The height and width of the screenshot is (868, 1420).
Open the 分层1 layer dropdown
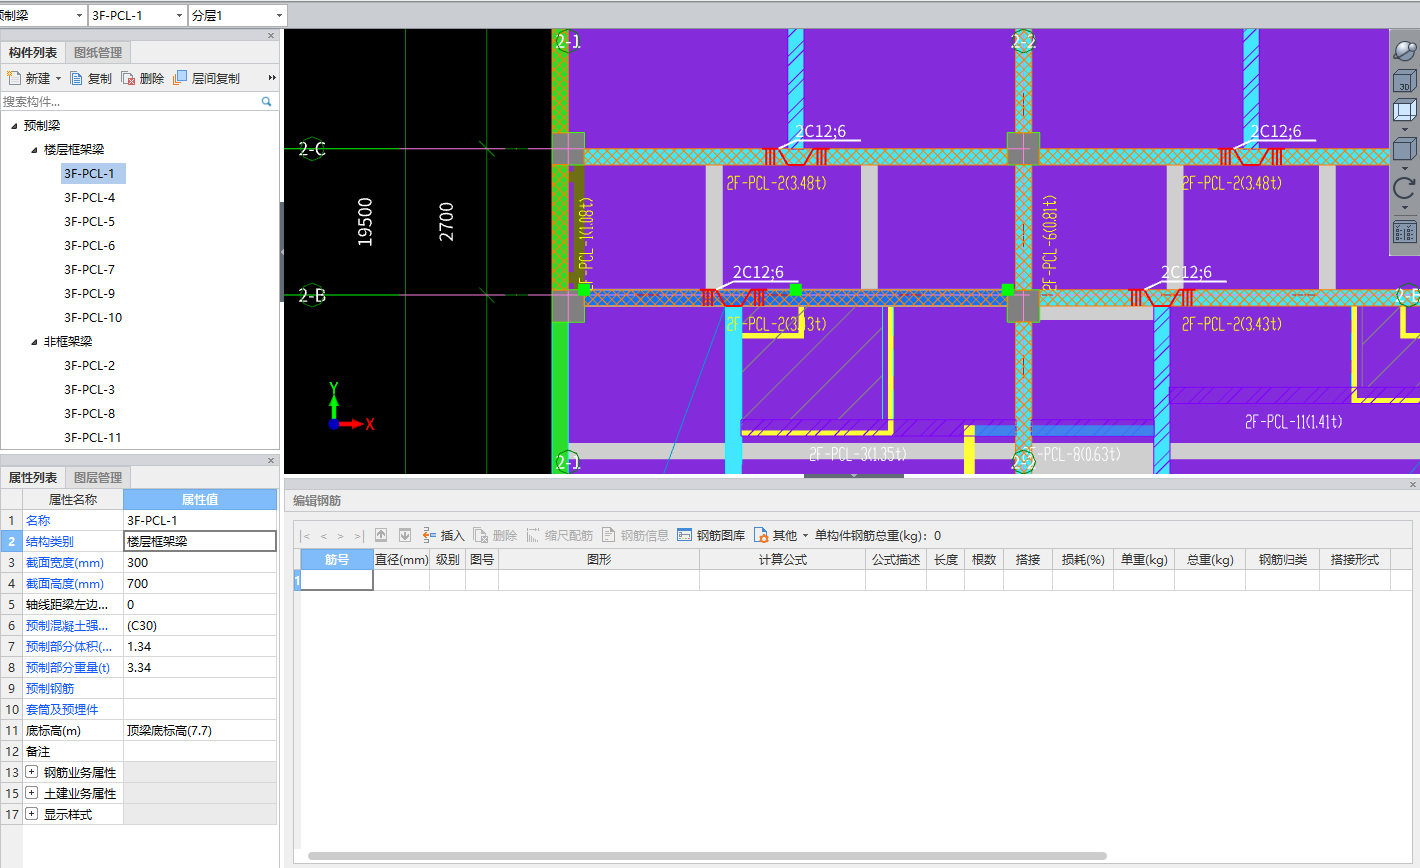[x=279, y=16]
